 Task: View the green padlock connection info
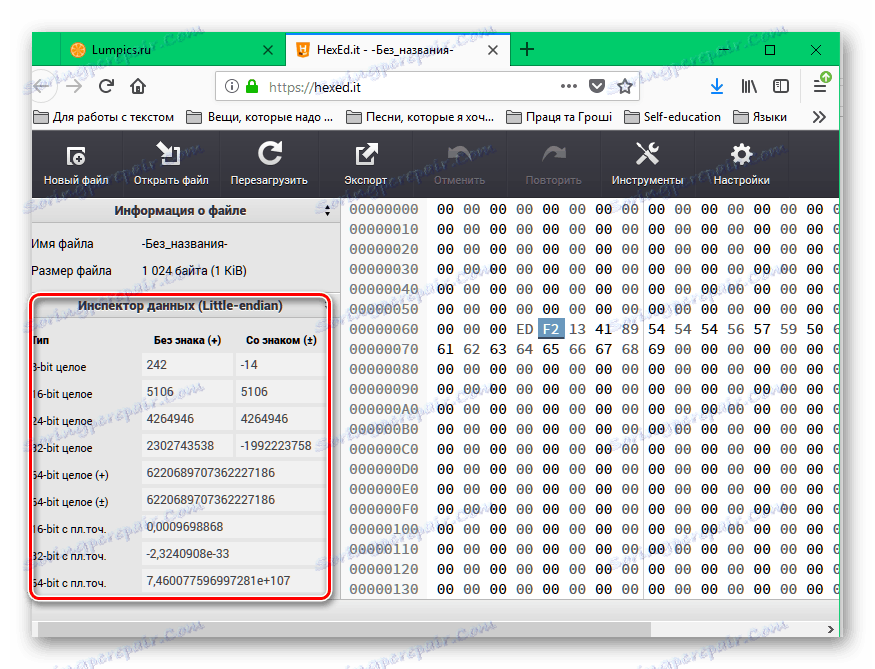coord(252,86)
